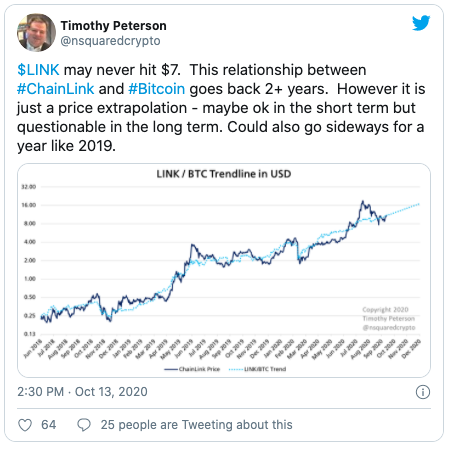
Task: Click the Twitter bird logo icon
Action: click(x=421, y=23)
